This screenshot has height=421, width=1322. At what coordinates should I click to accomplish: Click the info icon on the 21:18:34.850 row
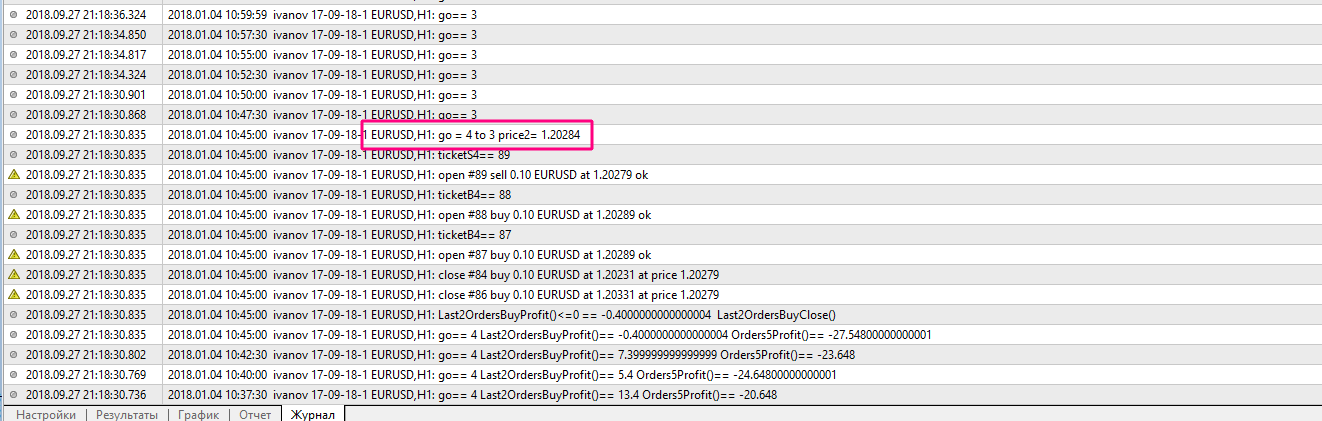click(13, 35)
